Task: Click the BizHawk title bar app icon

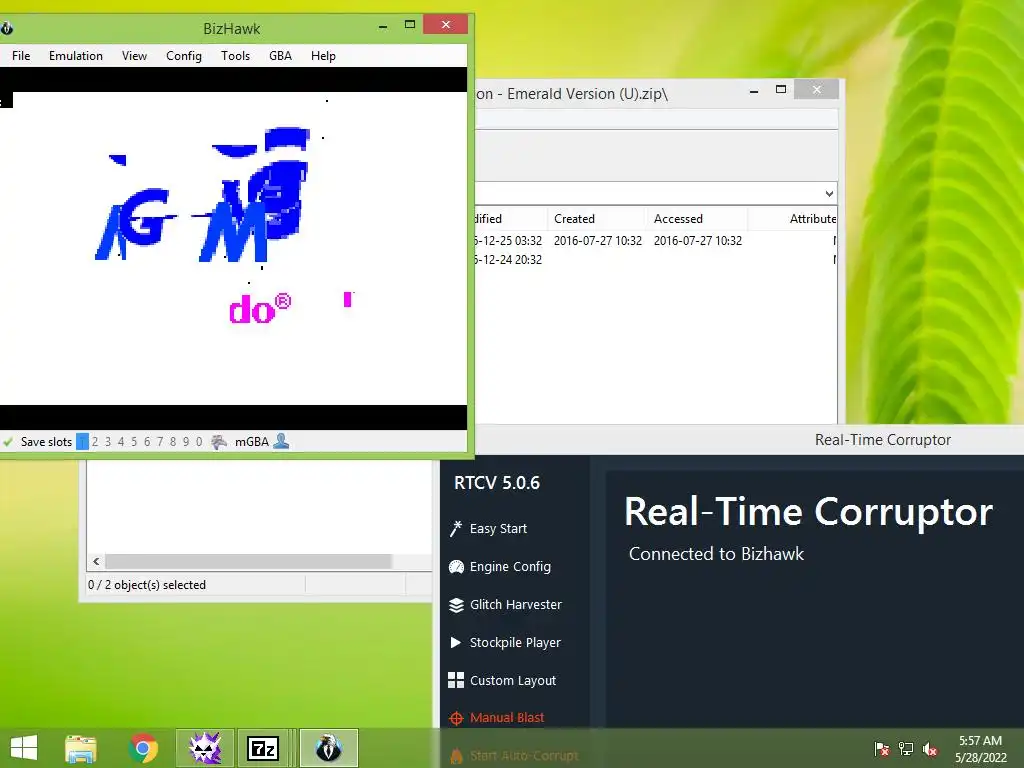Action: click(x=7, y=28)
